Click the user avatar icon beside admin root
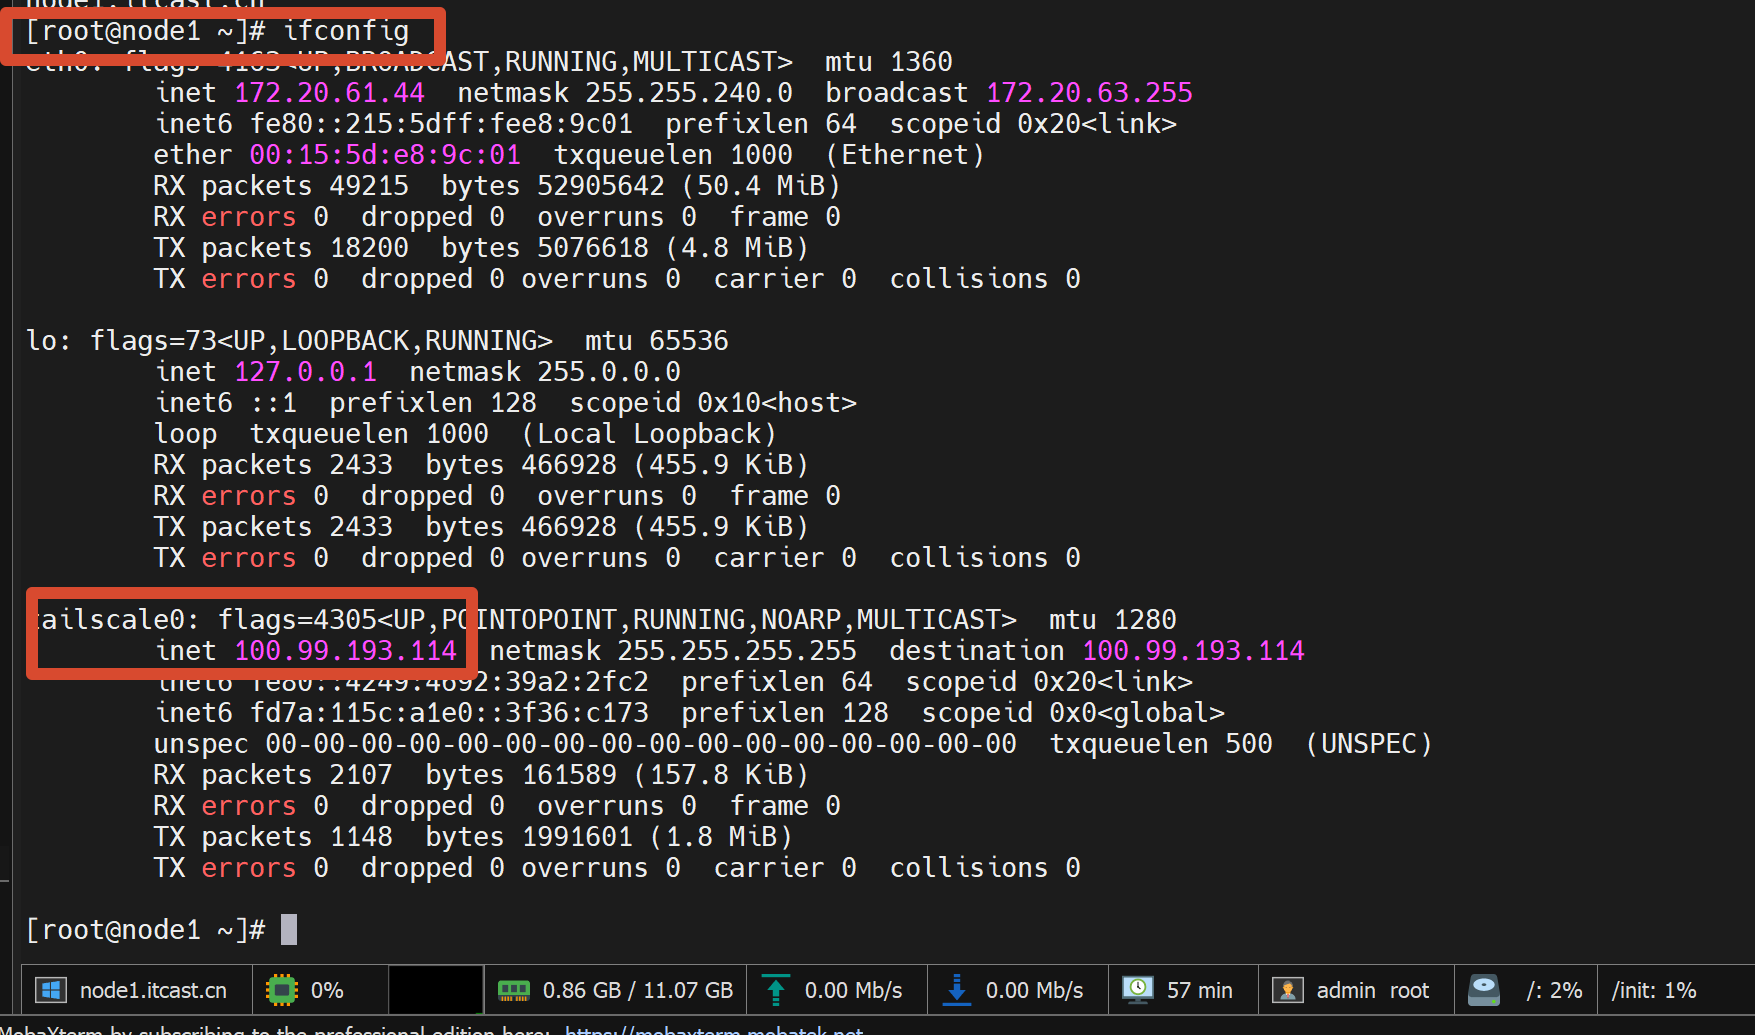1755x1035 pixels. tap(1287, 990)
